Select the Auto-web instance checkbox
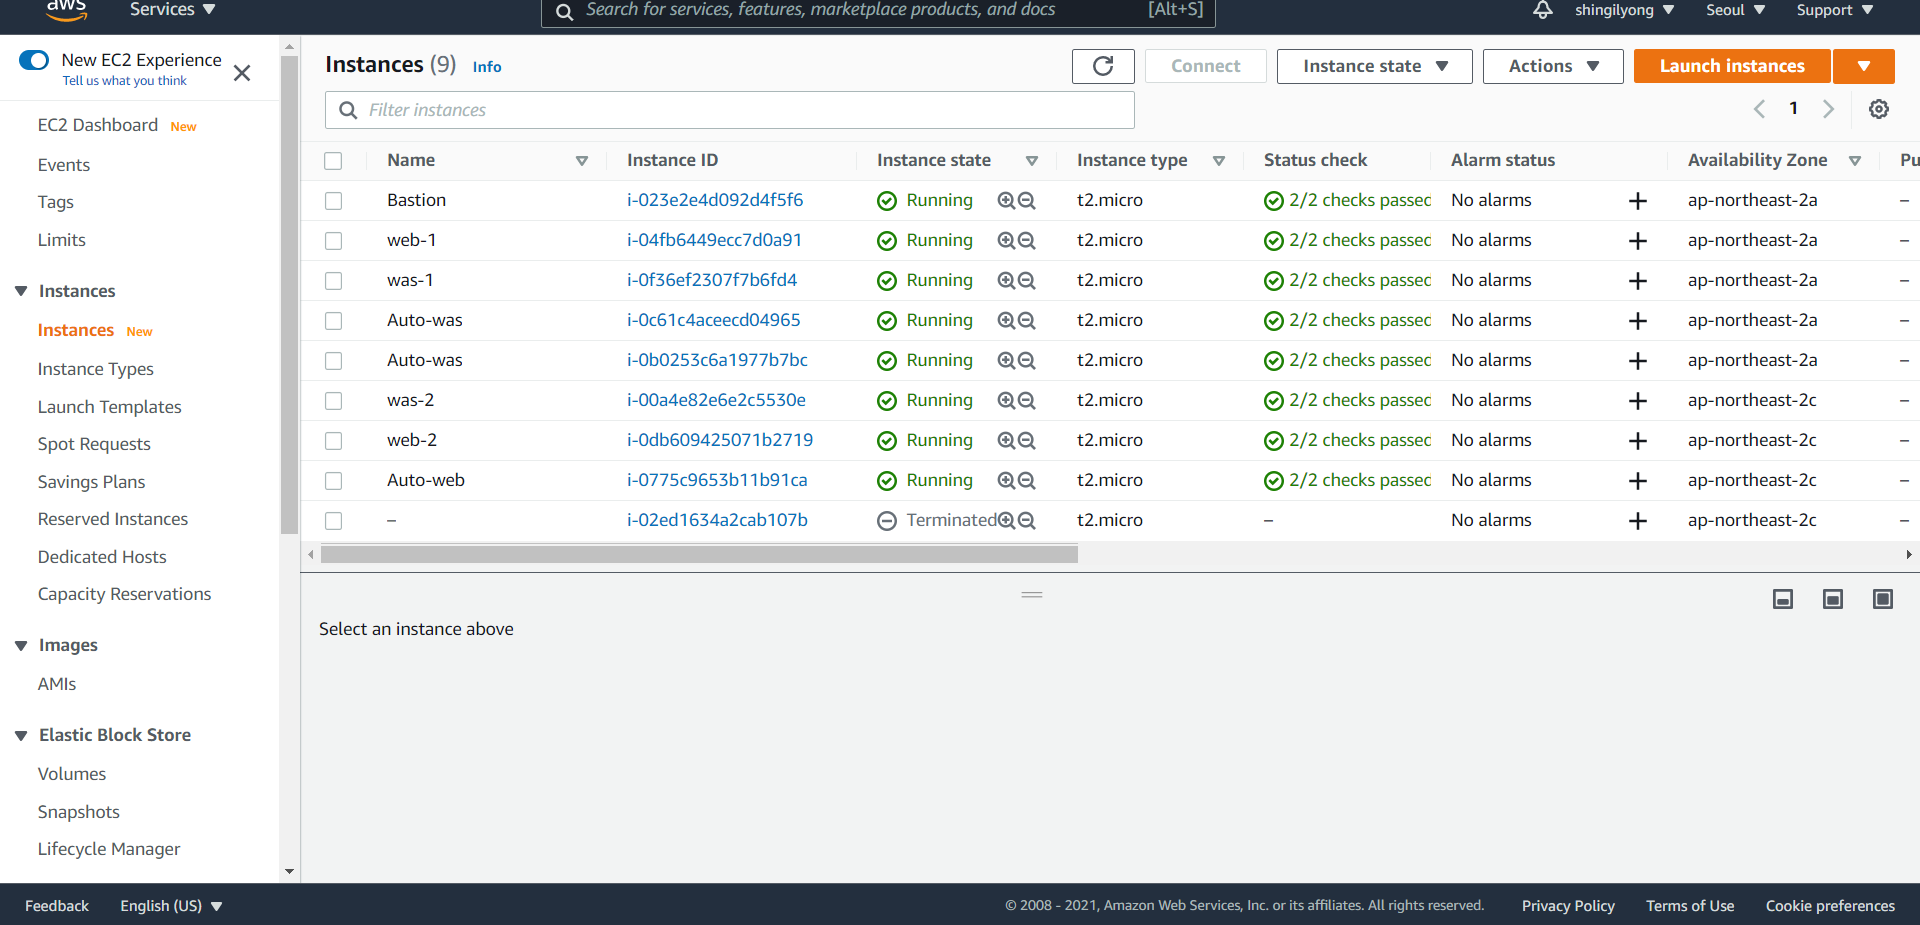The width and height of the screenshot is (1920, 925). [333, 481]
